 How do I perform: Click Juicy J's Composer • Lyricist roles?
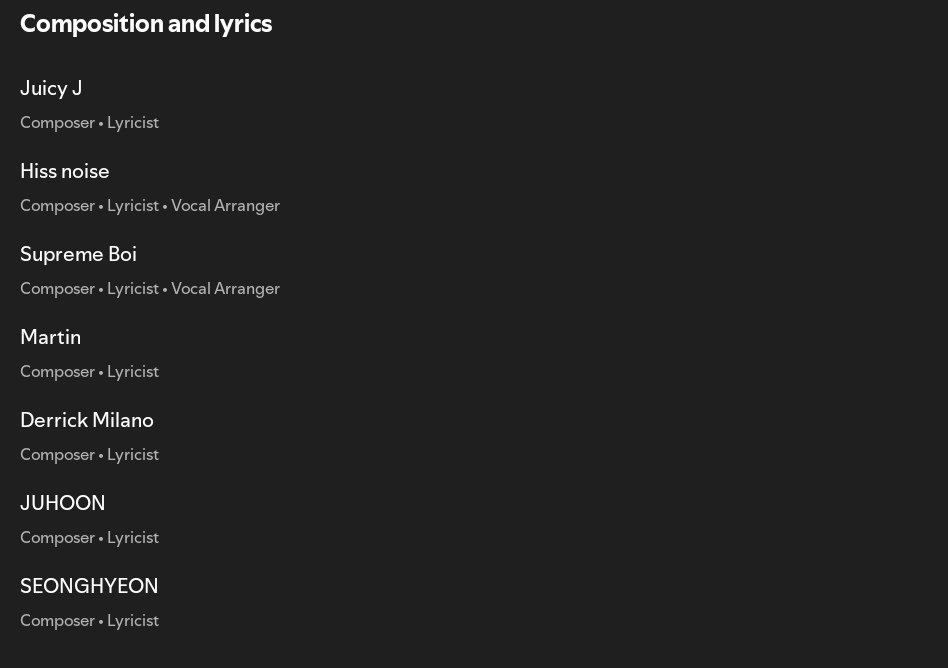click(x=89, y=123)
